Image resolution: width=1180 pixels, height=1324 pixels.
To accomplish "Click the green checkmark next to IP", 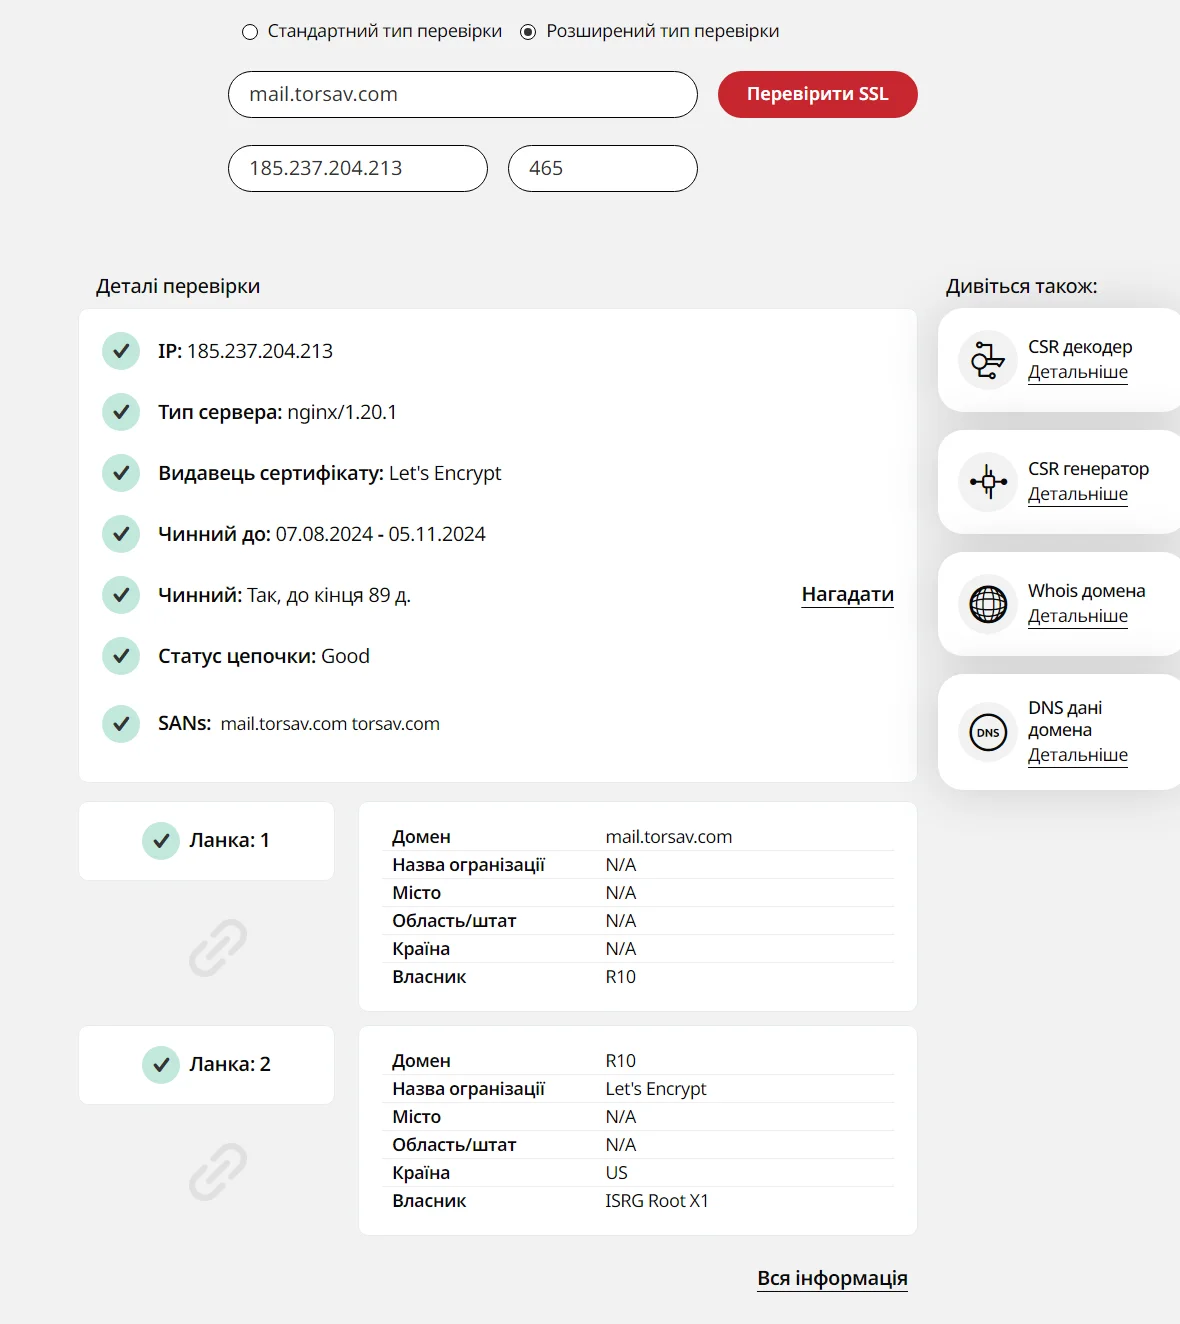I will coord(121,351).
